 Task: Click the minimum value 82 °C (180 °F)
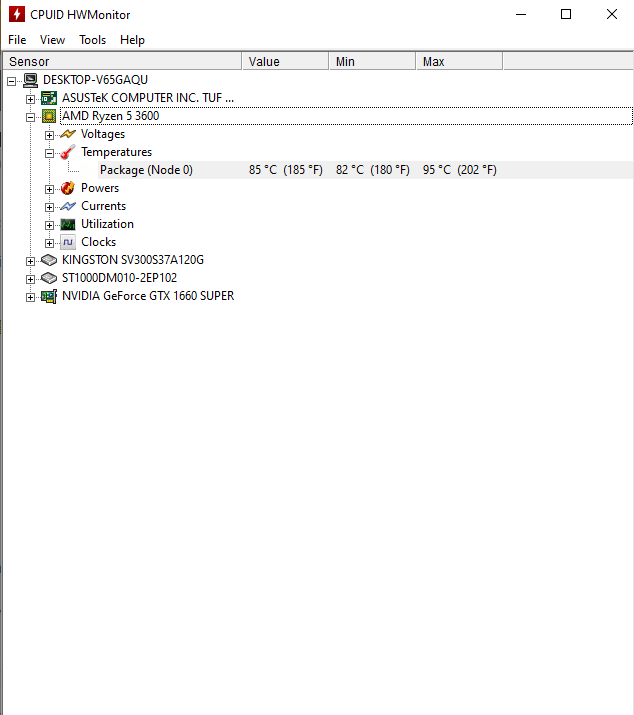373,170
